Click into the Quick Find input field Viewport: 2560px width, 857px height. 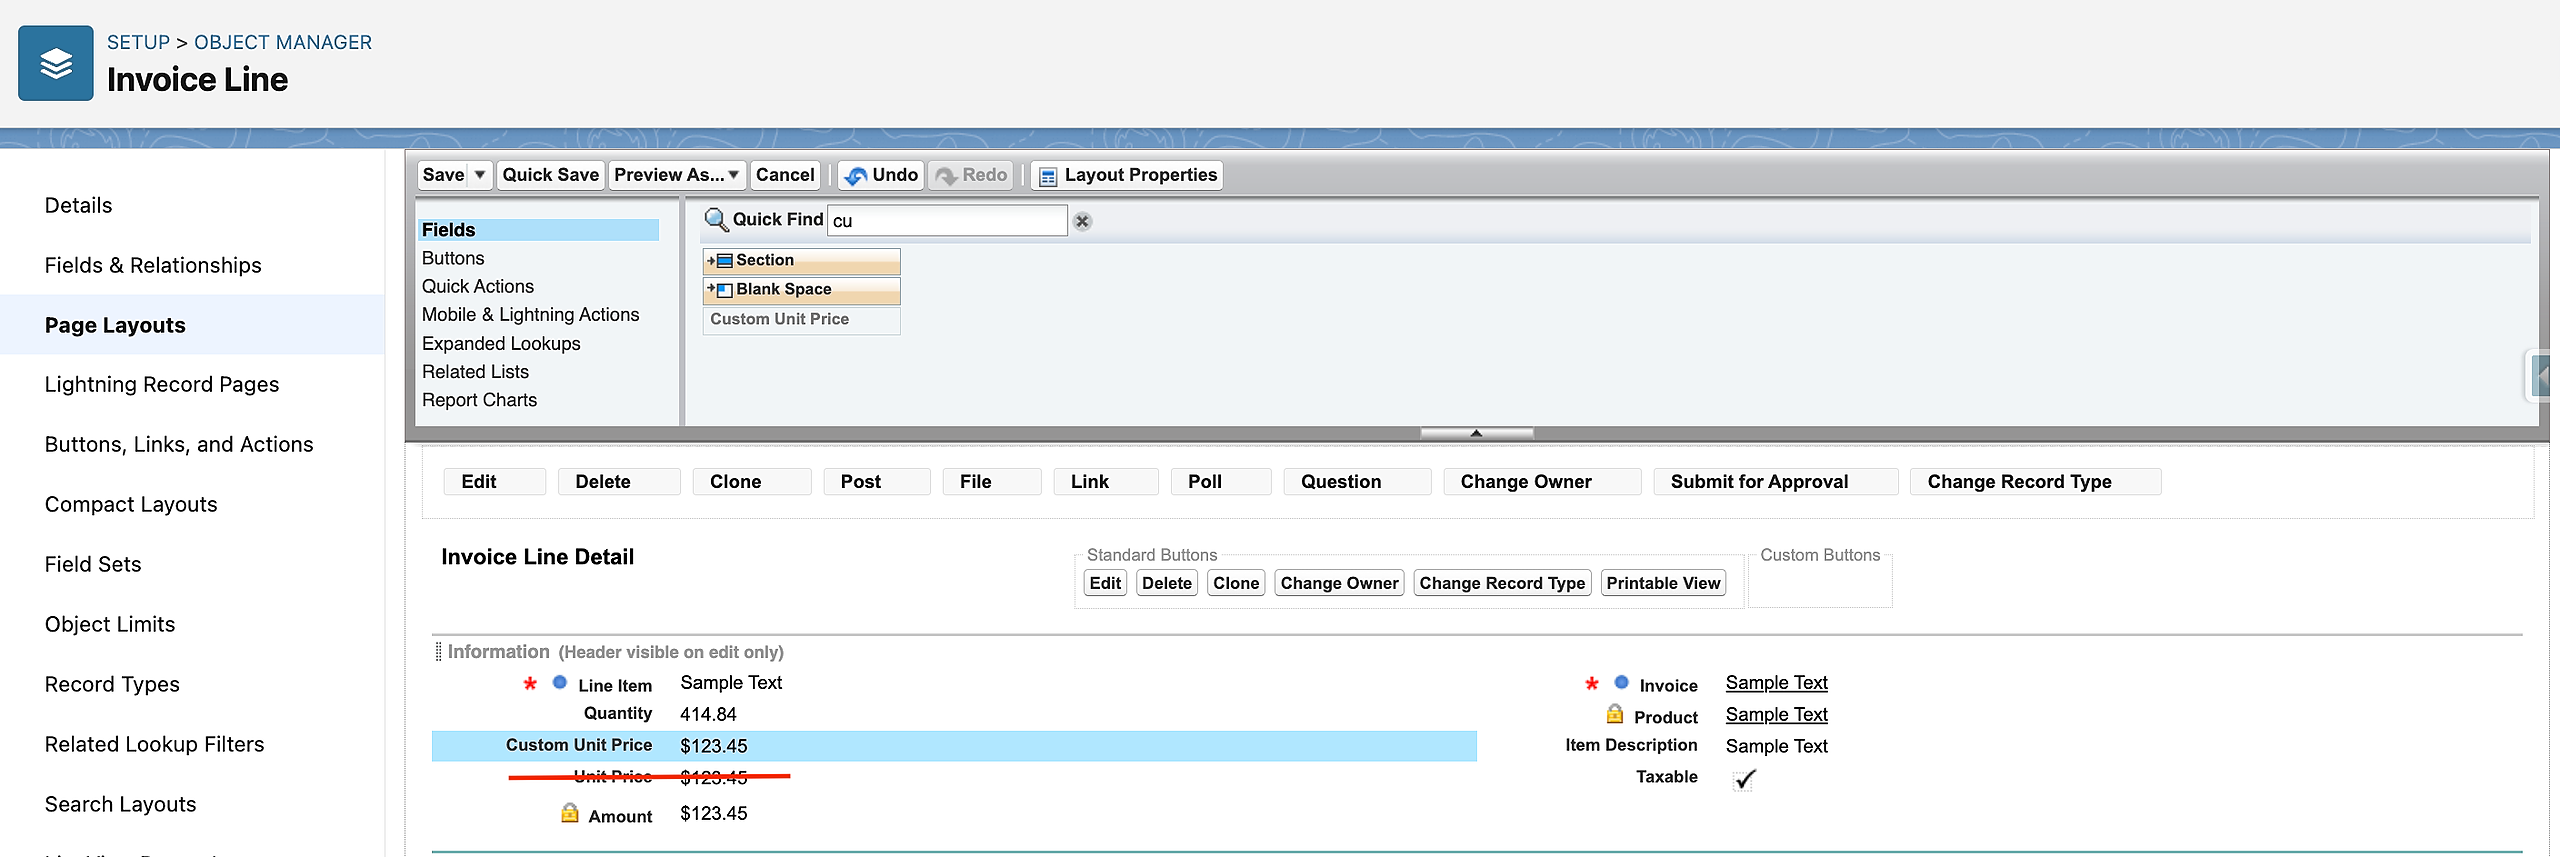pos(947,220)
